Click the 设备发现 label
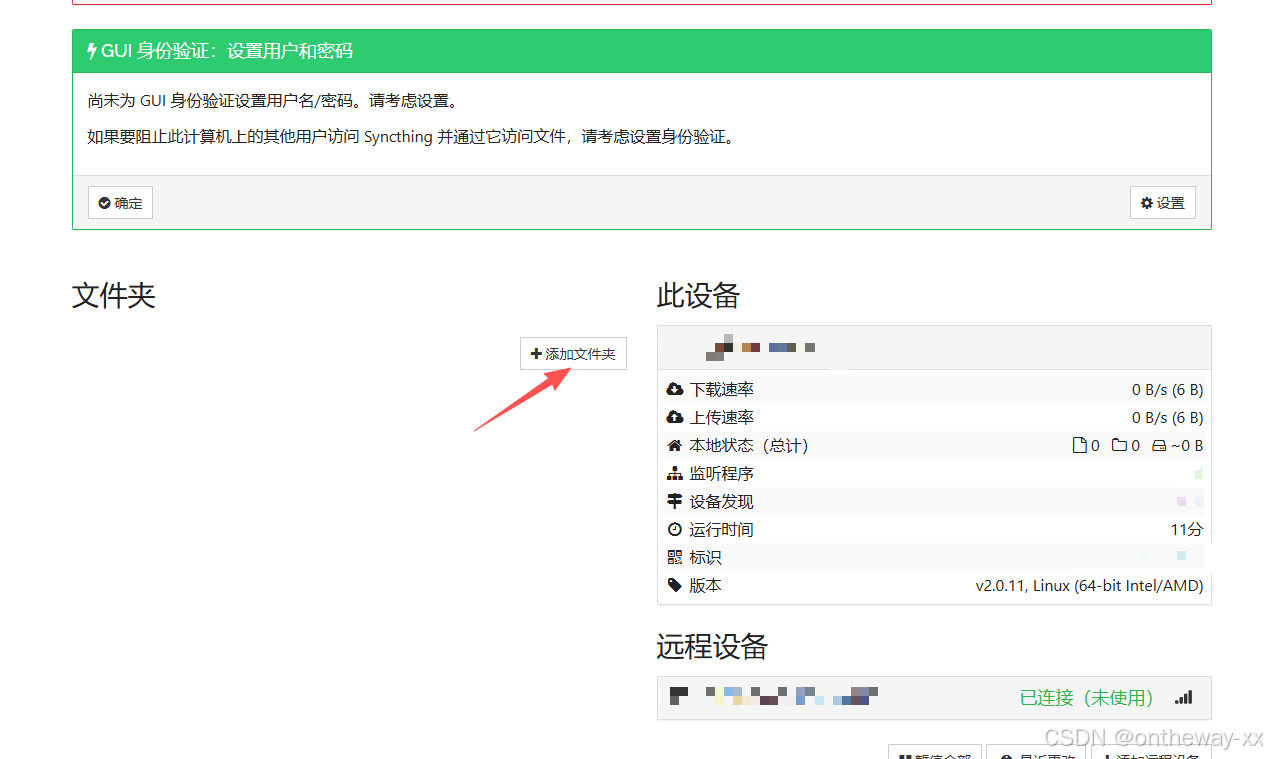Screen dimensions: 1267x759 tap(721, 501)
